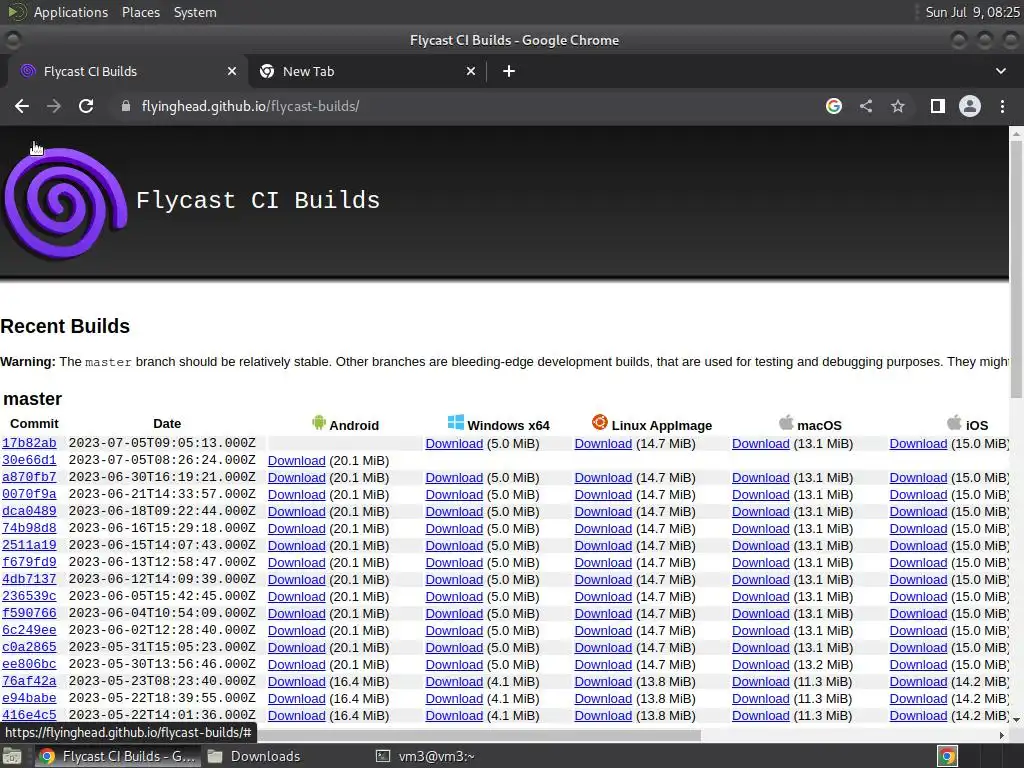Click the Flycast purple spiral logo

tap(65, 203)
